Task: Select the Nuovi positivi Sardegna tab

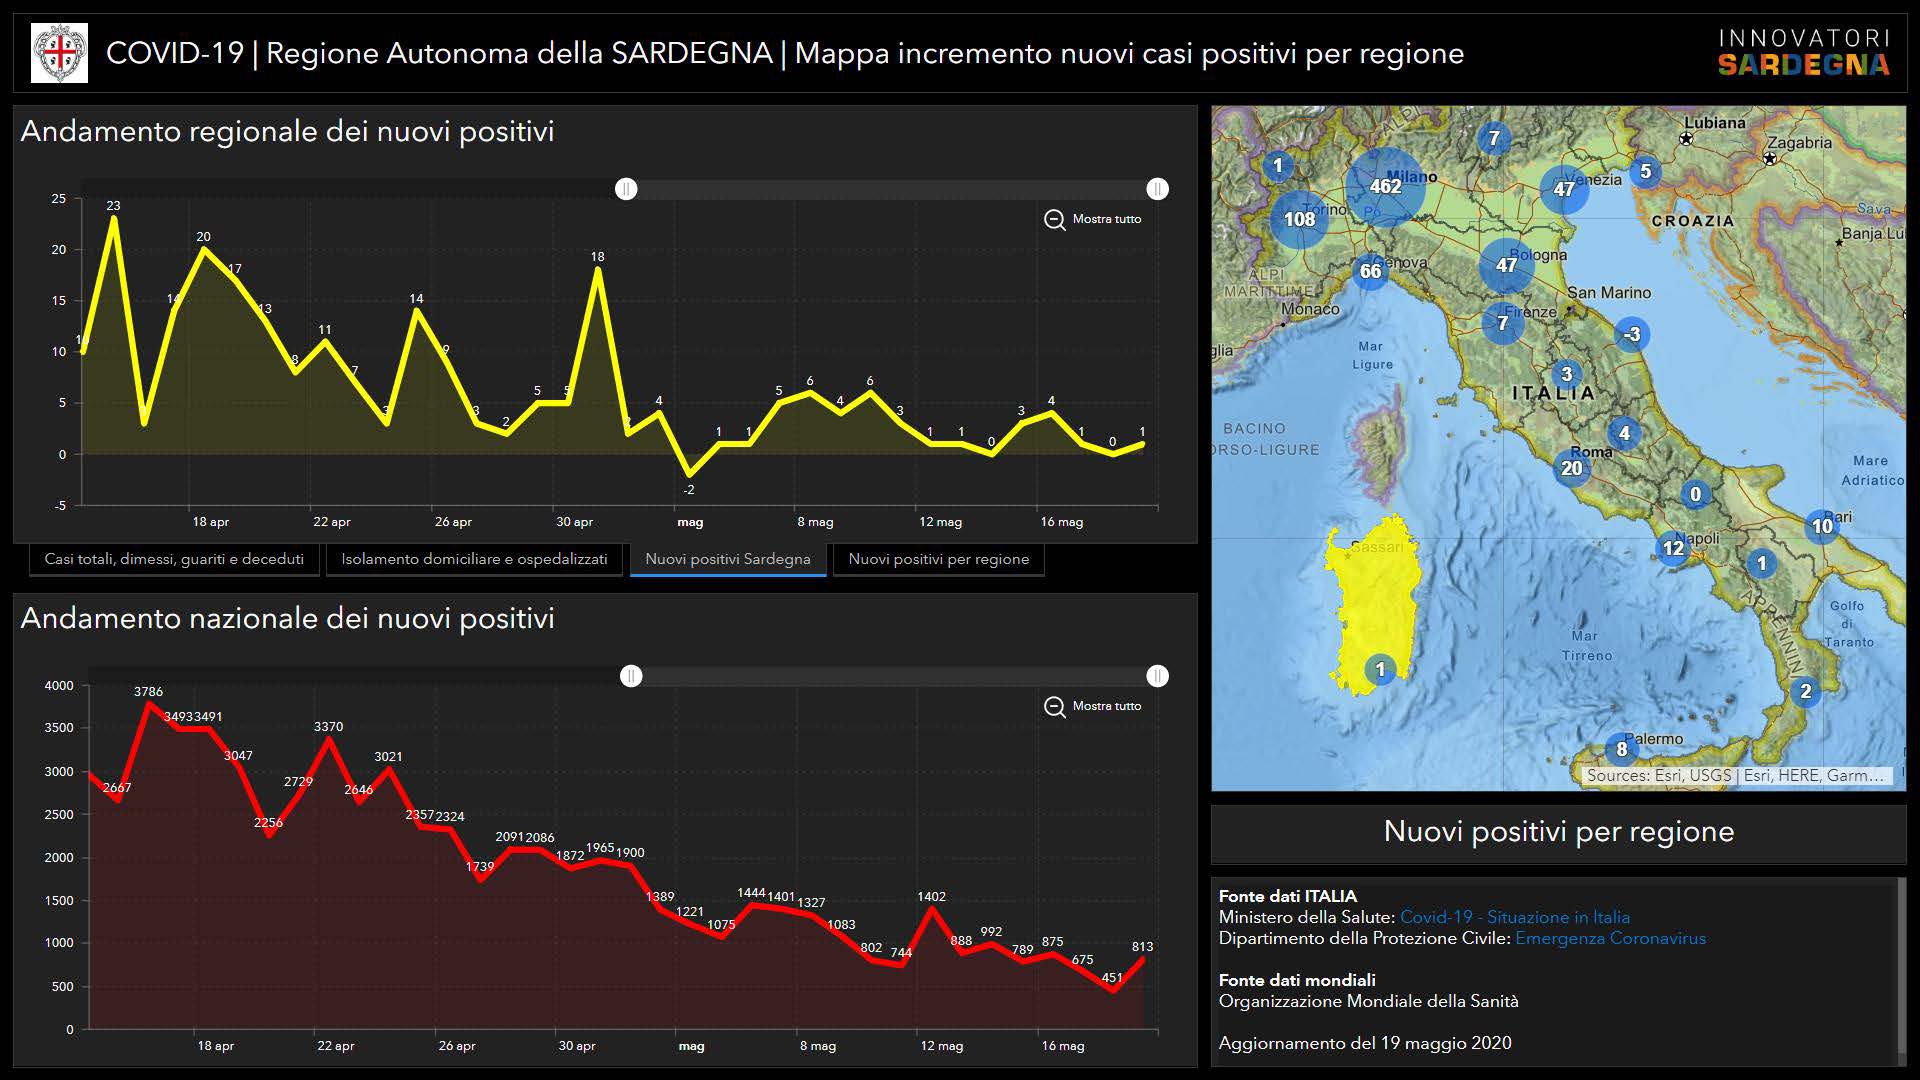Action: [x=727, y=559]
